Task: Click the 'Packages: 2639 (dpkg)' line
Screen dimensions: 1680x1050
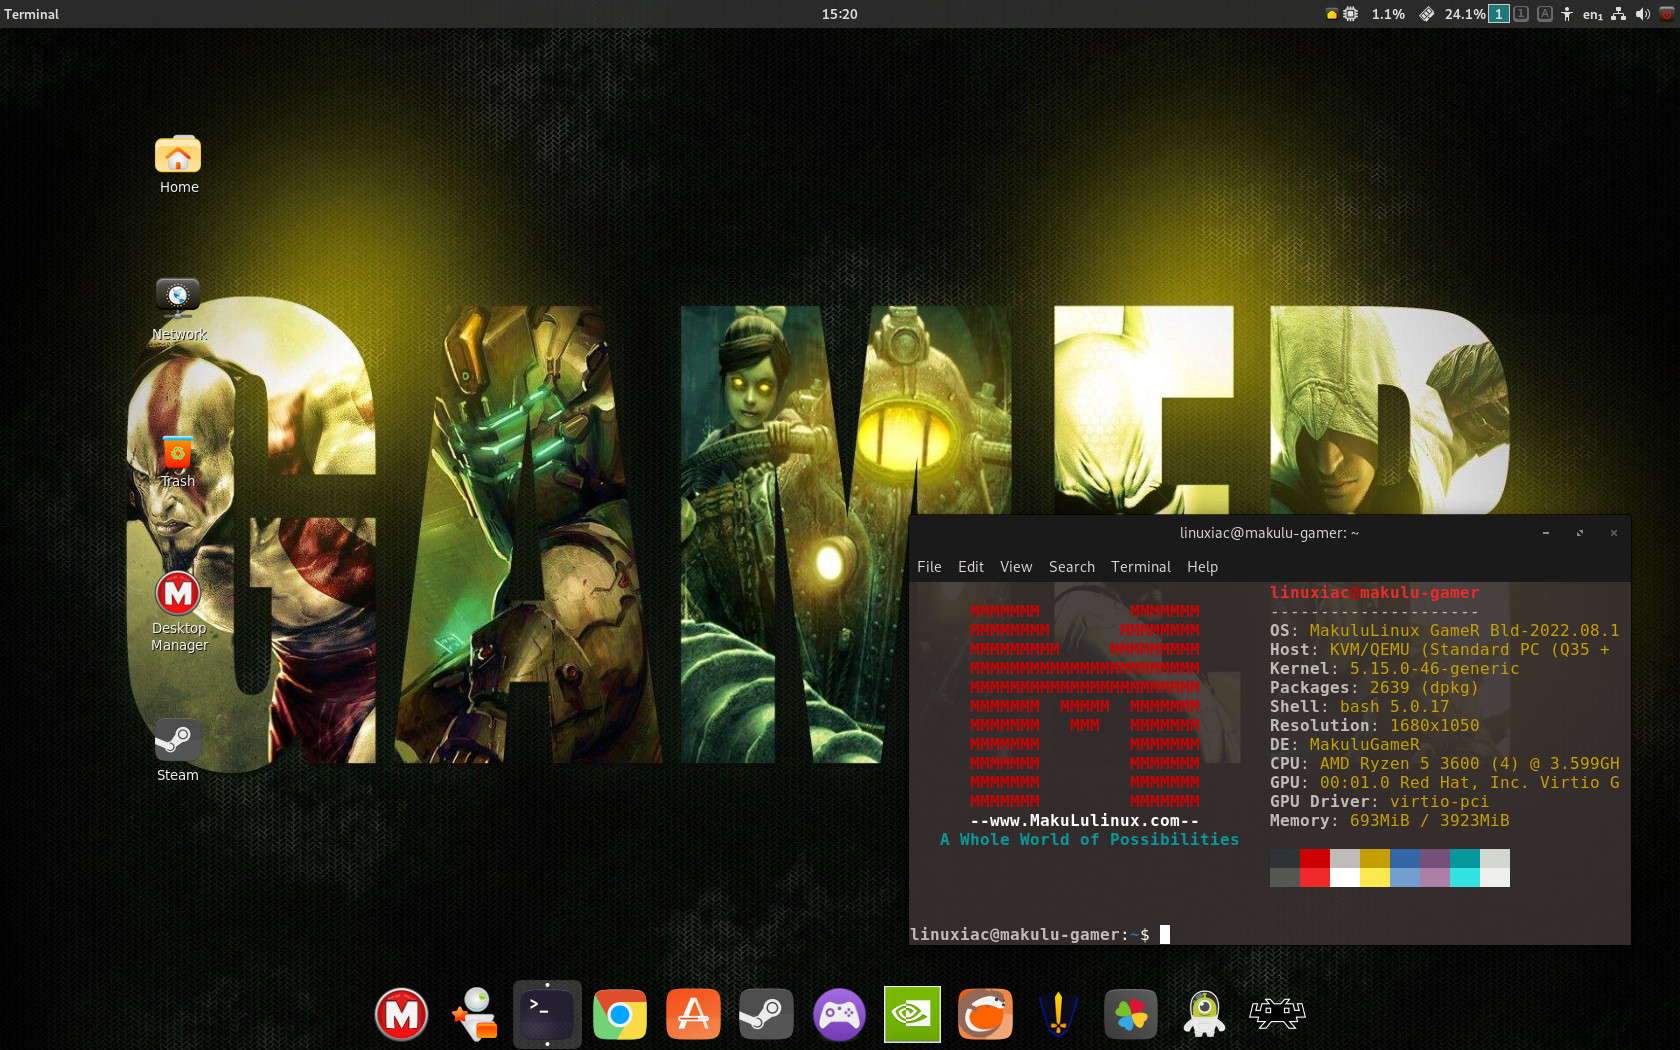Action: pyautogui.click(x=1374, y=688)
